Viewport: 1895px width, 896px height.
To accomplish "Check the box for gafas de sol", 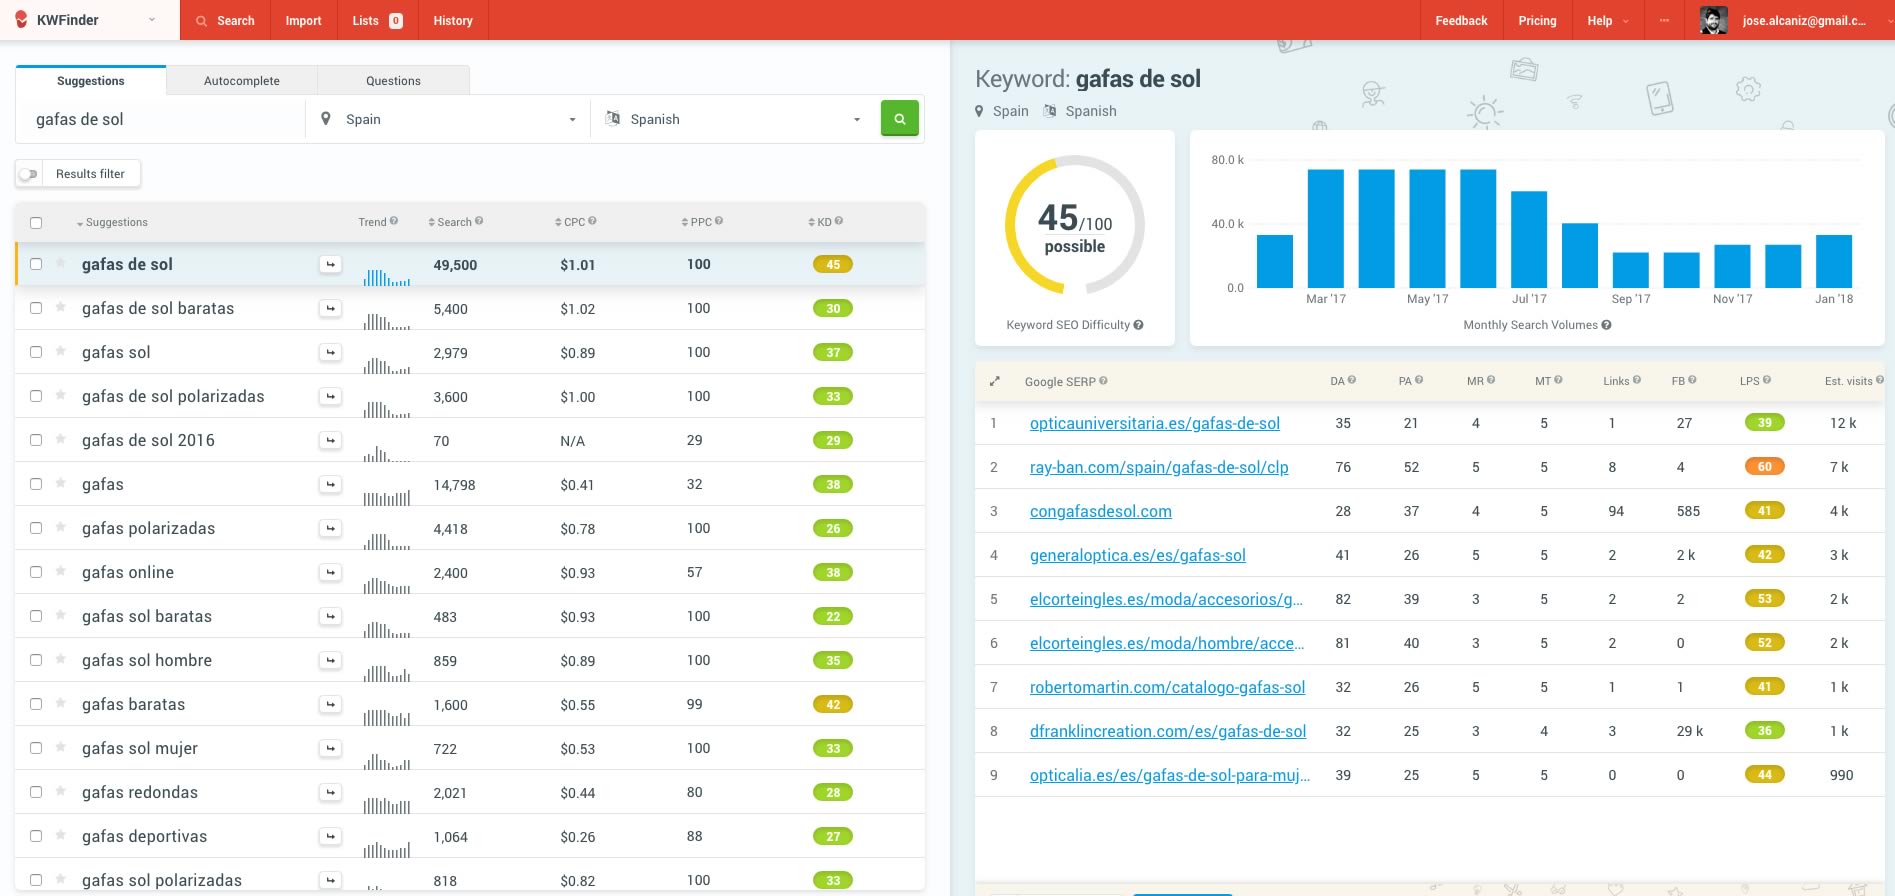I will pyautogui.click(x=36, y=264).
